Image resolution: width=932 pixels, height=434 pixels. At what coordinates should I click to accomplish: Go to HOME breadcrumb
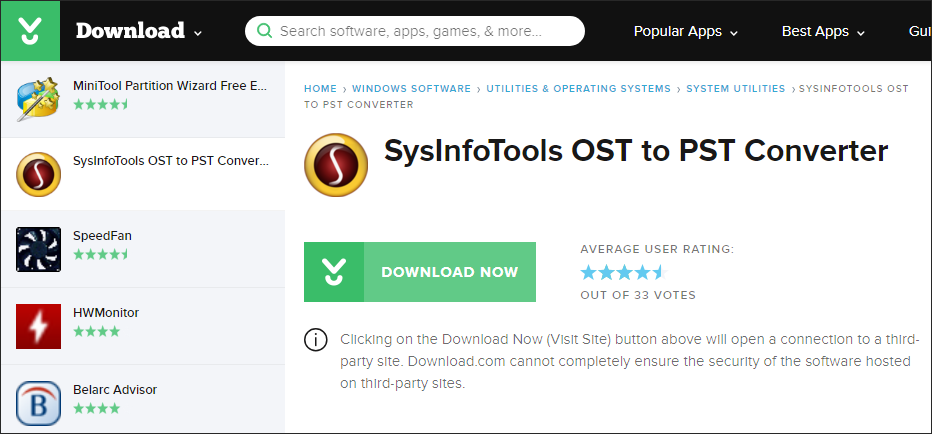click(320, 89)
